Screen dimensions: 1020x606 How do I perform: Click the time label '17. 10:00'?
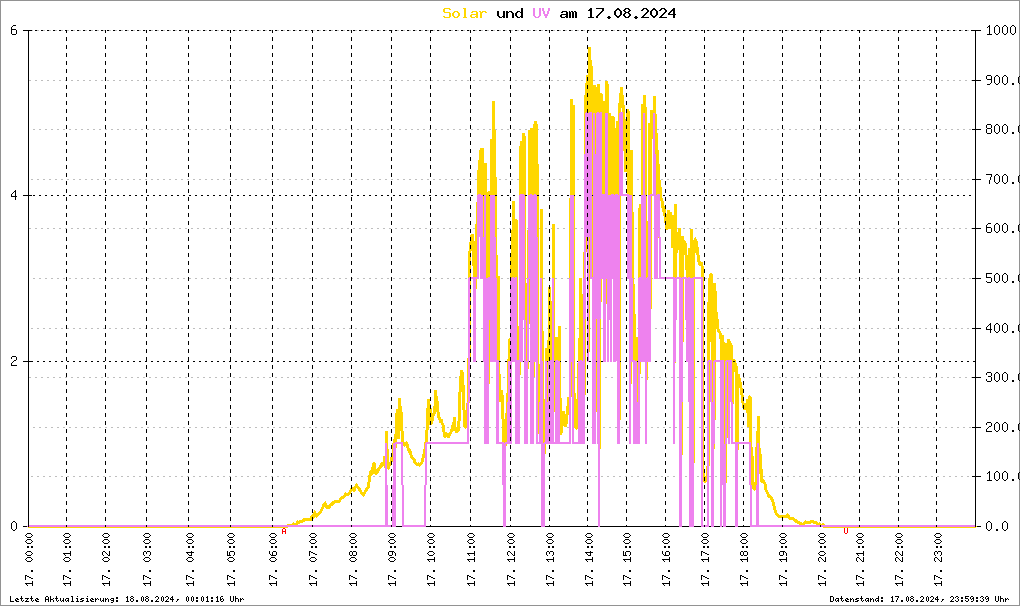tap(431, 559)
